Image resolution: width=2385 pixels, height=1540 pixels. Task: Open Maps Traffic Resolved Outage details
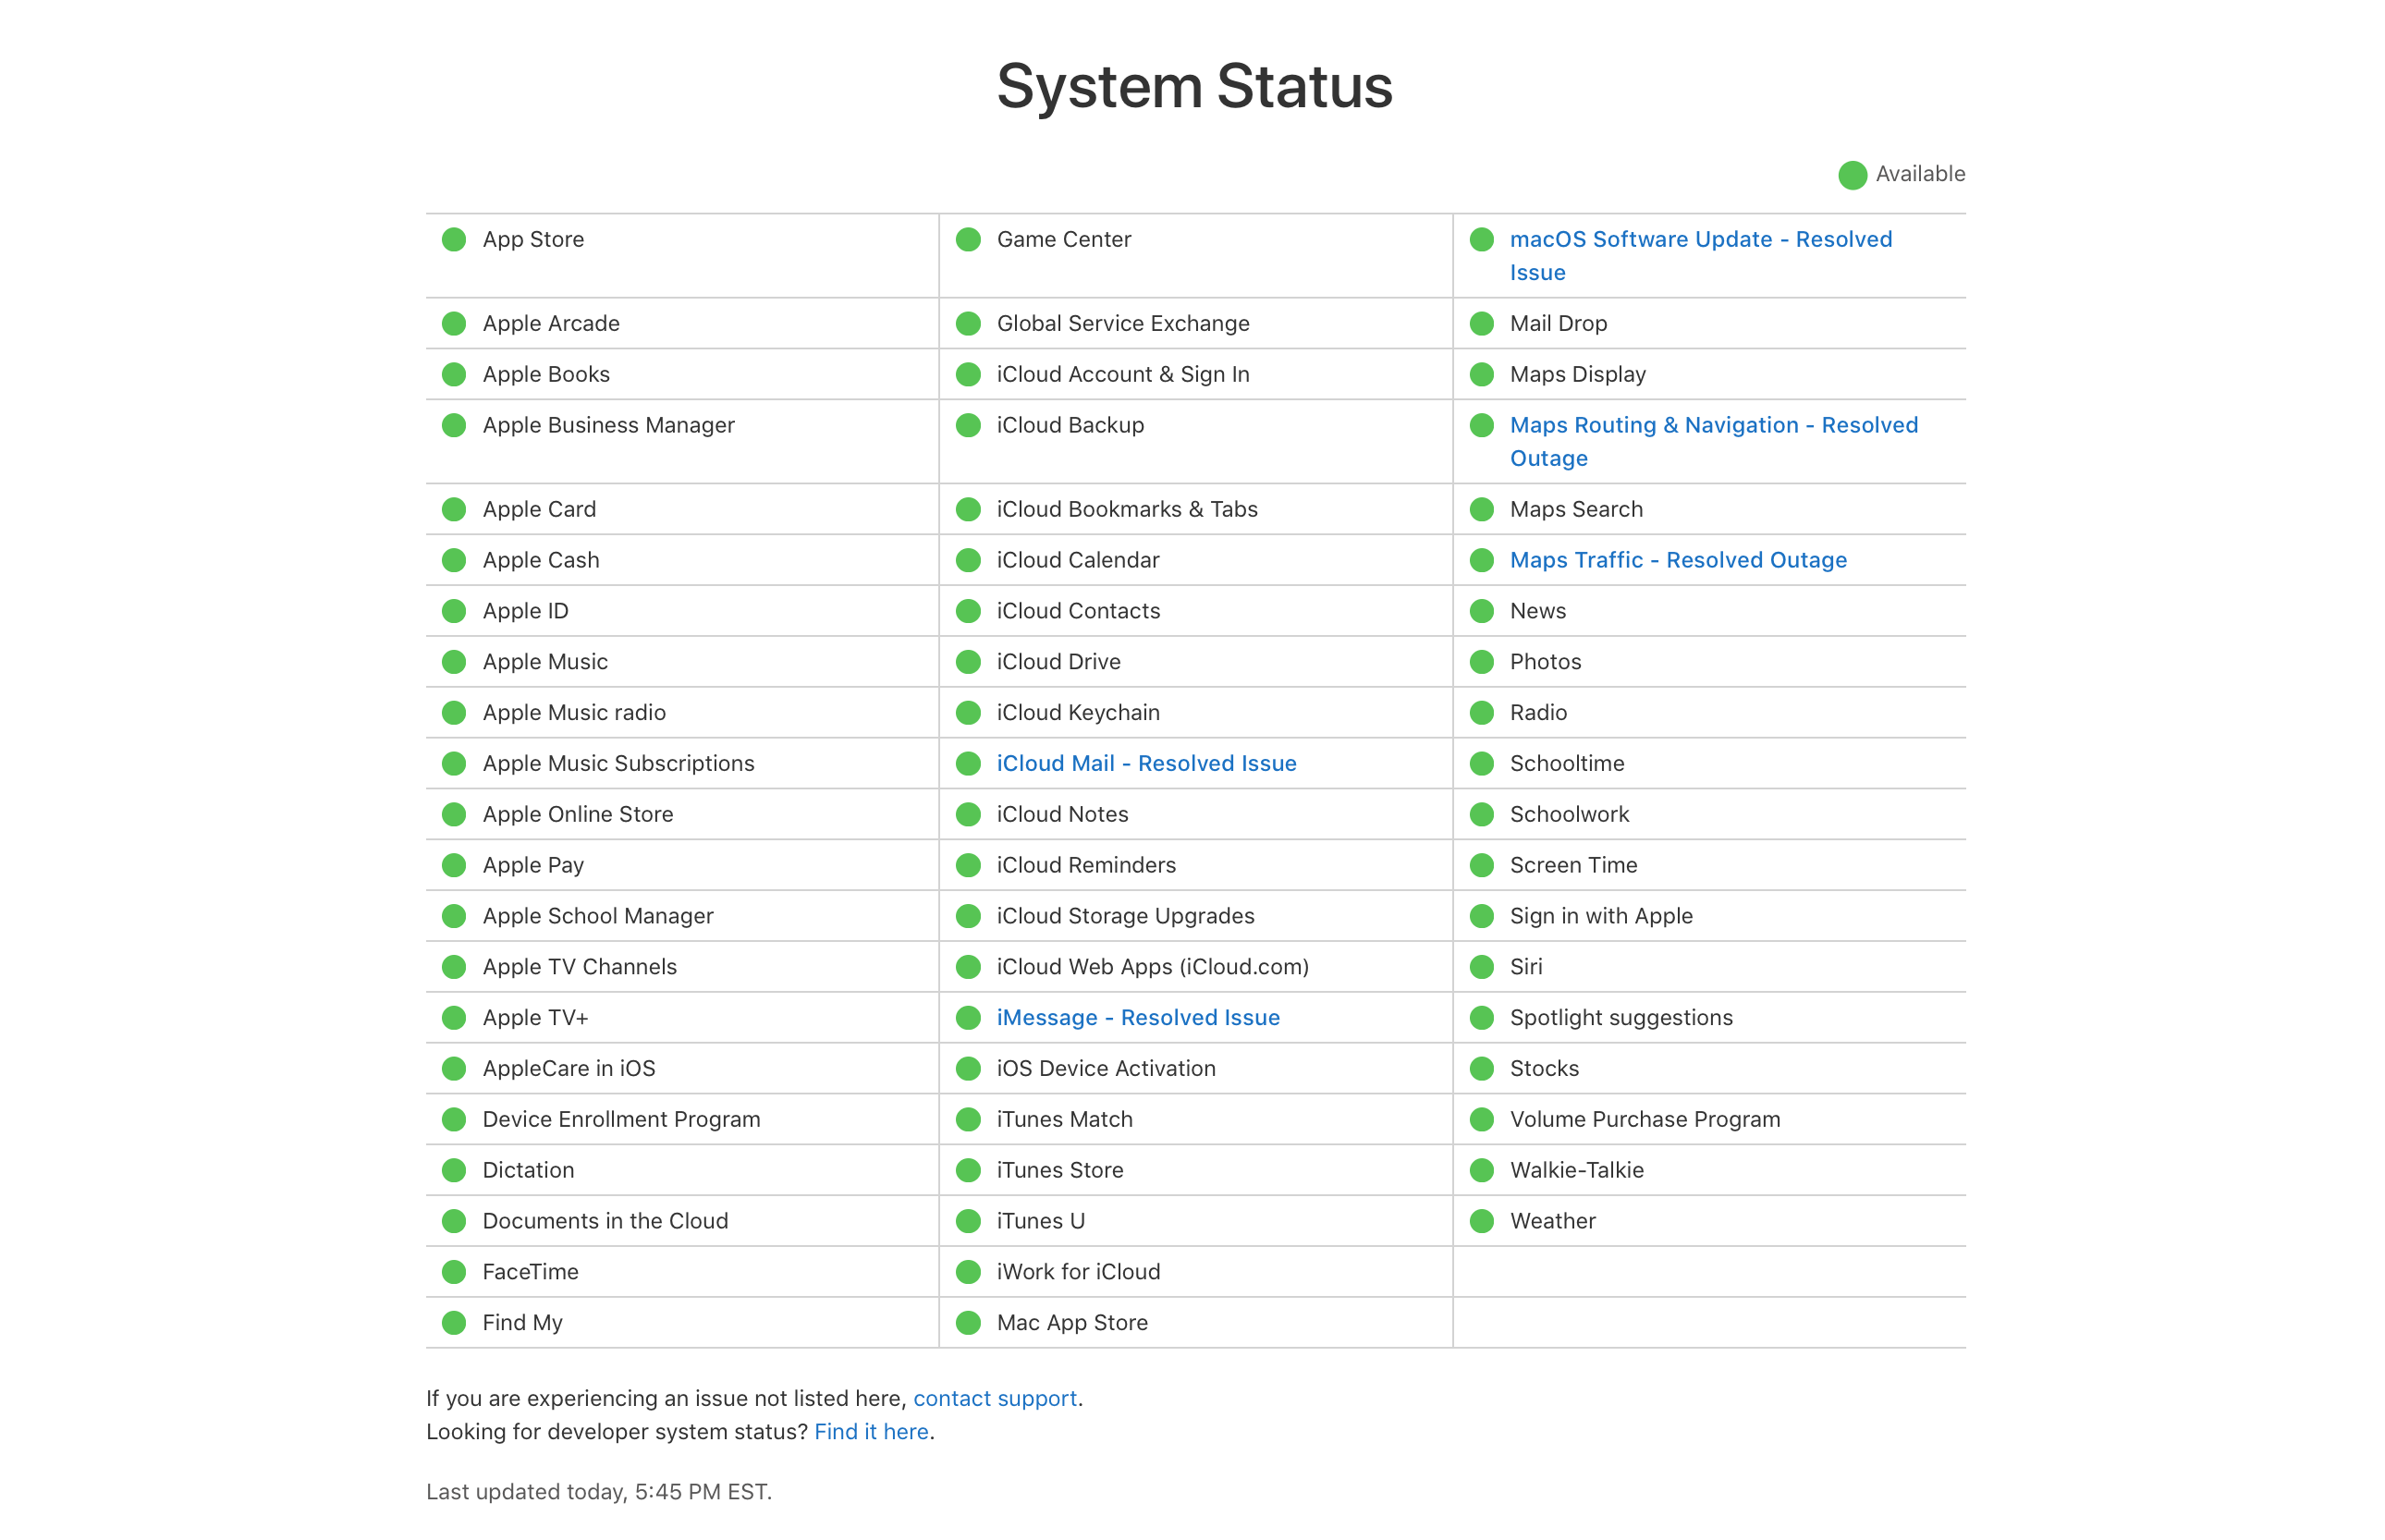point(1678,560)
